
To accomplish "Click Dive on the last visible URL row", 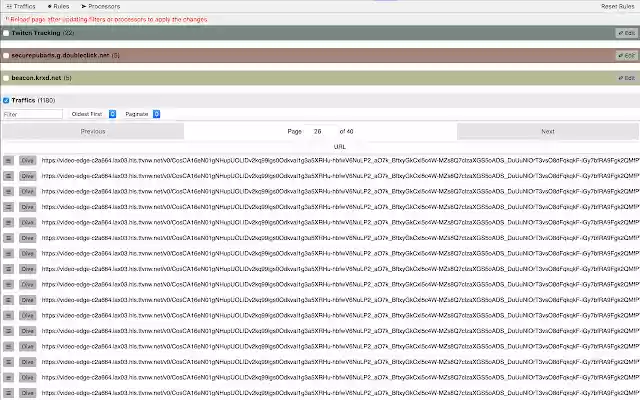I will pos(27,393).
